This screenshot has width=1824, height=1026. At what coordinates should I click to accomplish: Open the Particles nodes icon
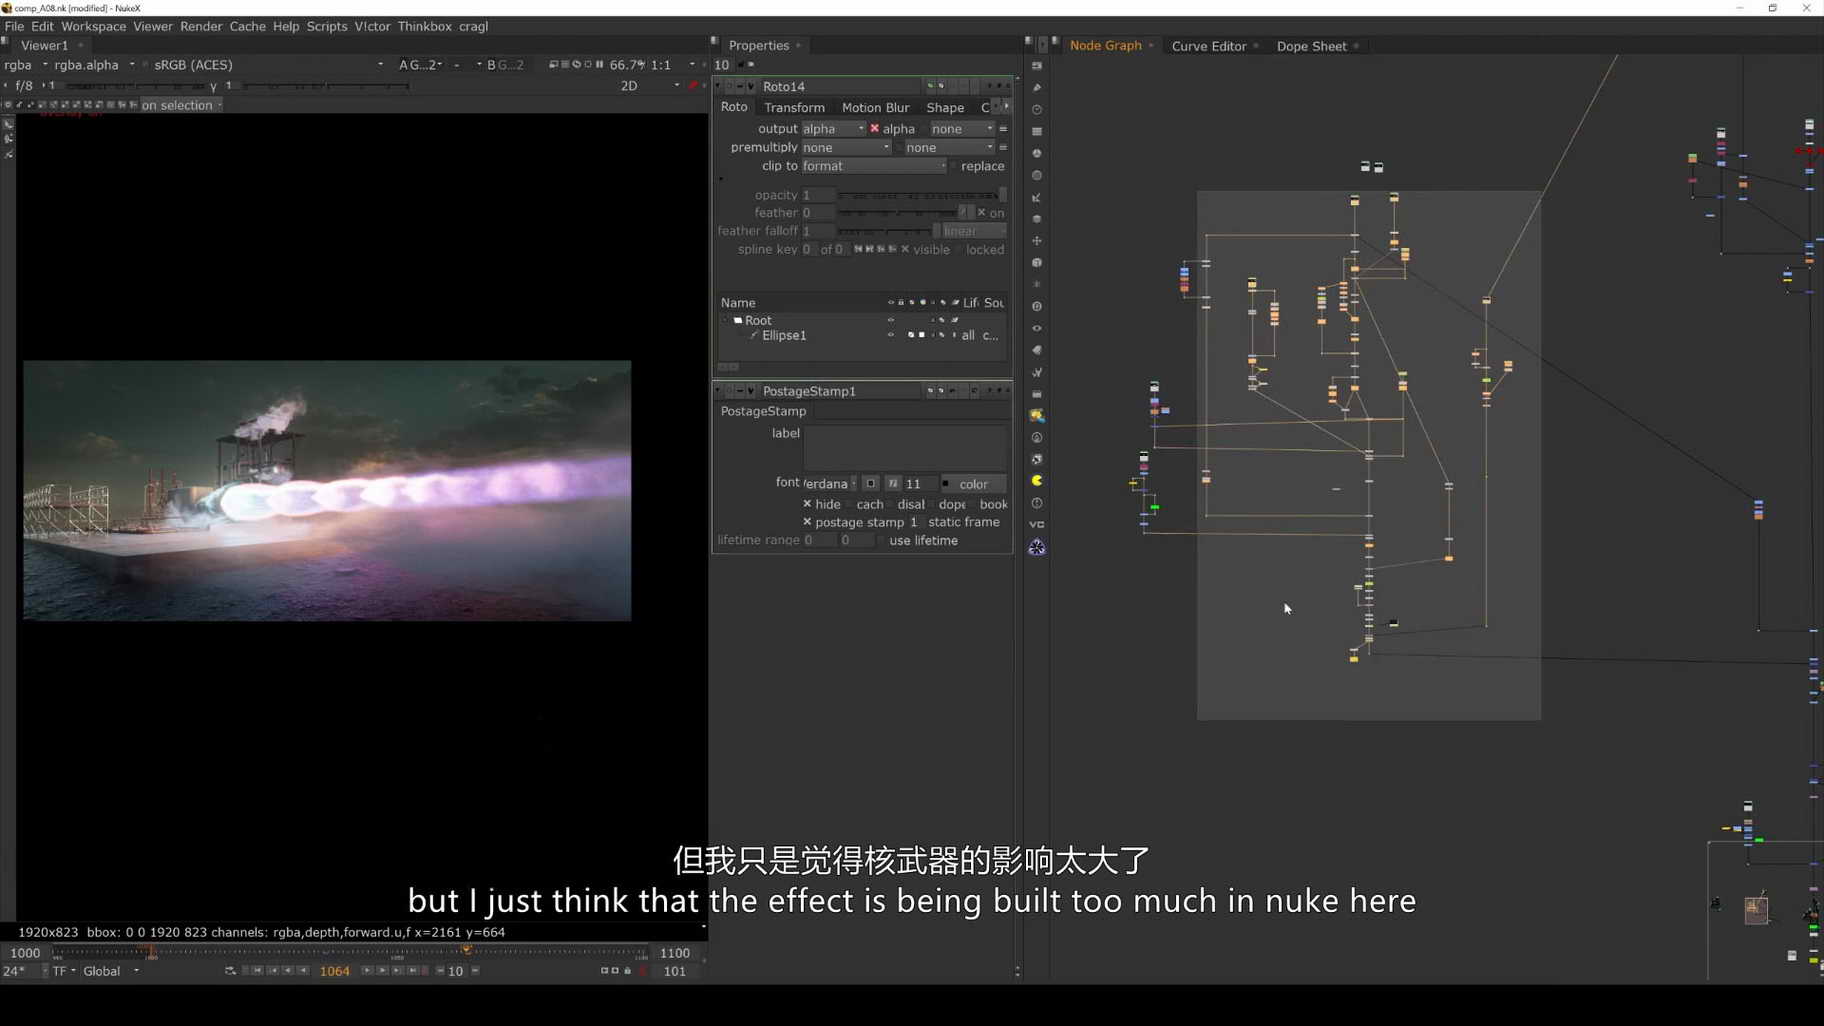pos(1037,285)
